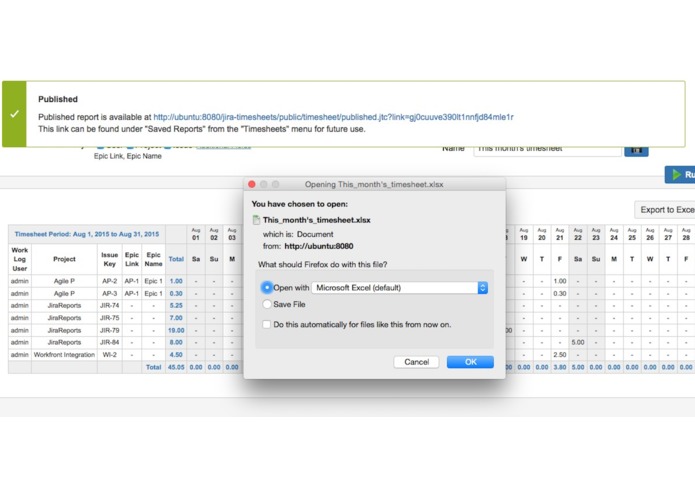Screen dimensions: 695x494
Task: Click the Timesheet Period header link
Action: click(87, 234)
